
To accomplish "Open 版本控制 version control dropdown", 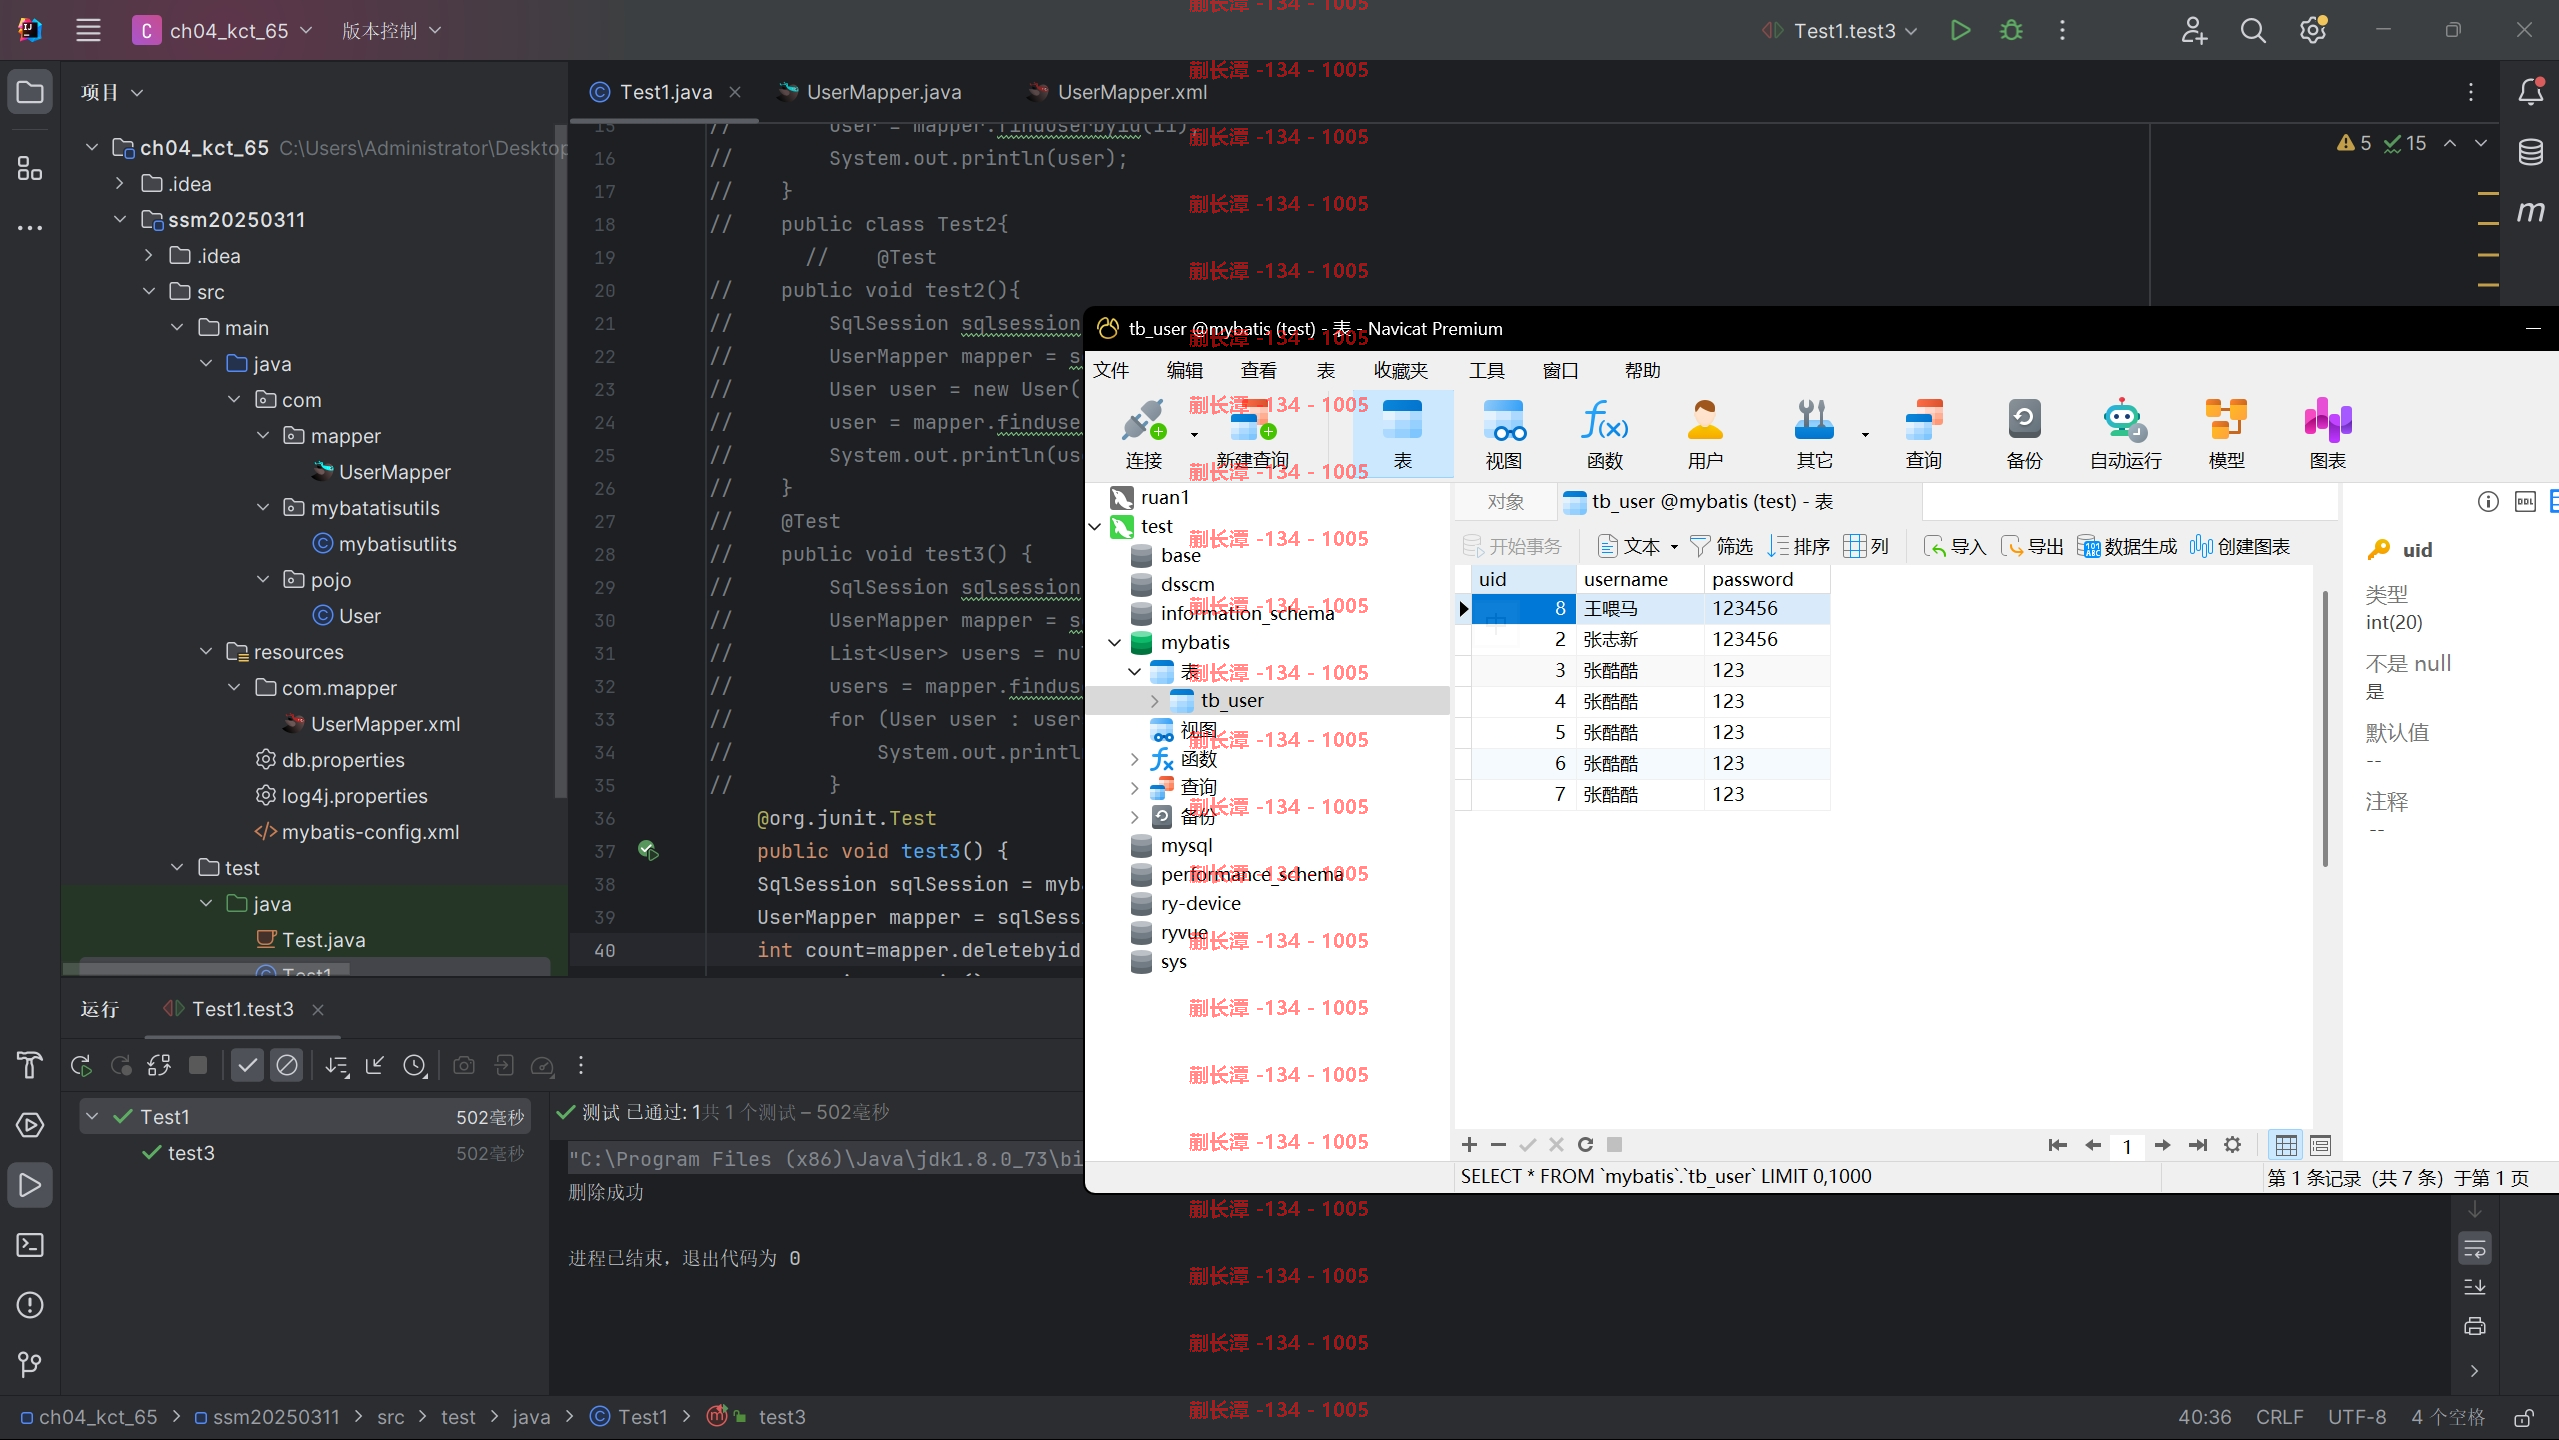I will tap(391, 31).
